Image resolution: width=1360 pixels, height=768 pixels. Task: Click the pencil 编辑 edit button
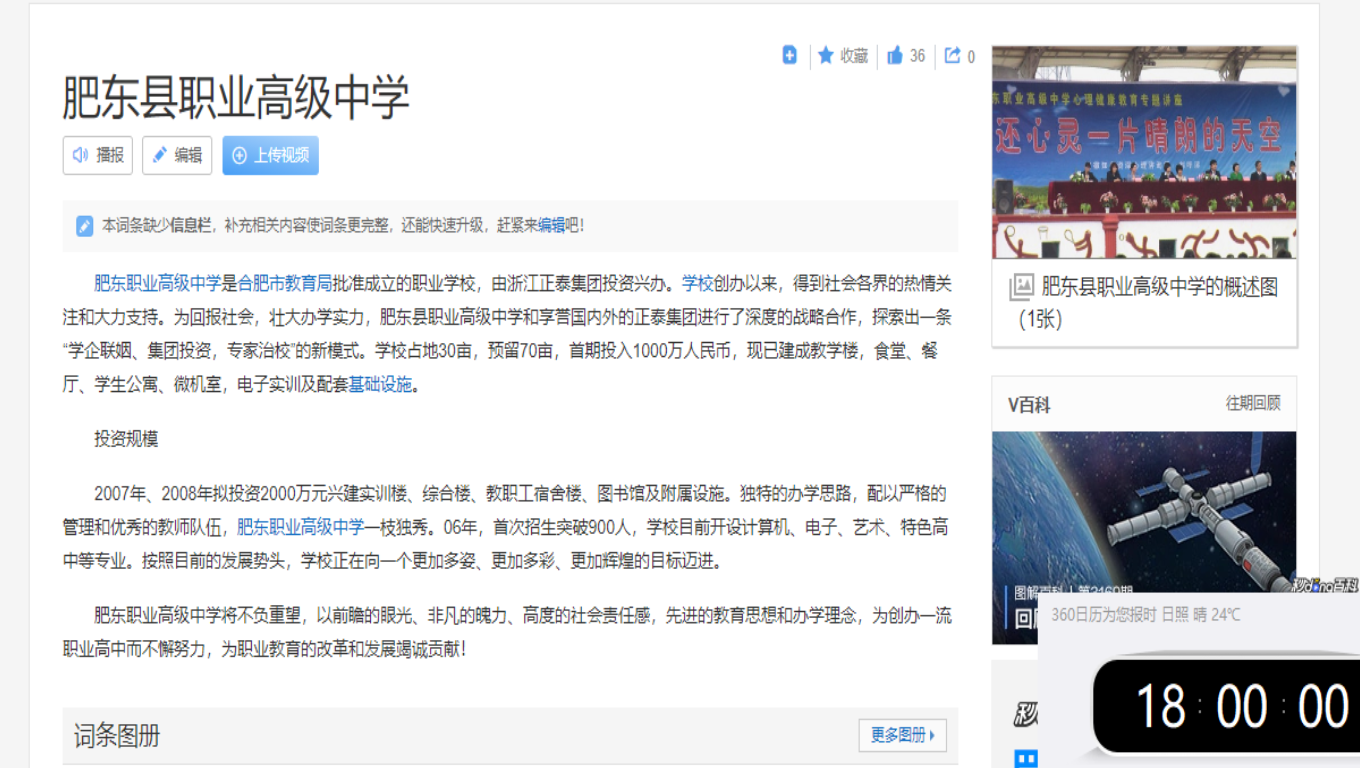click(x=177, y=155)
